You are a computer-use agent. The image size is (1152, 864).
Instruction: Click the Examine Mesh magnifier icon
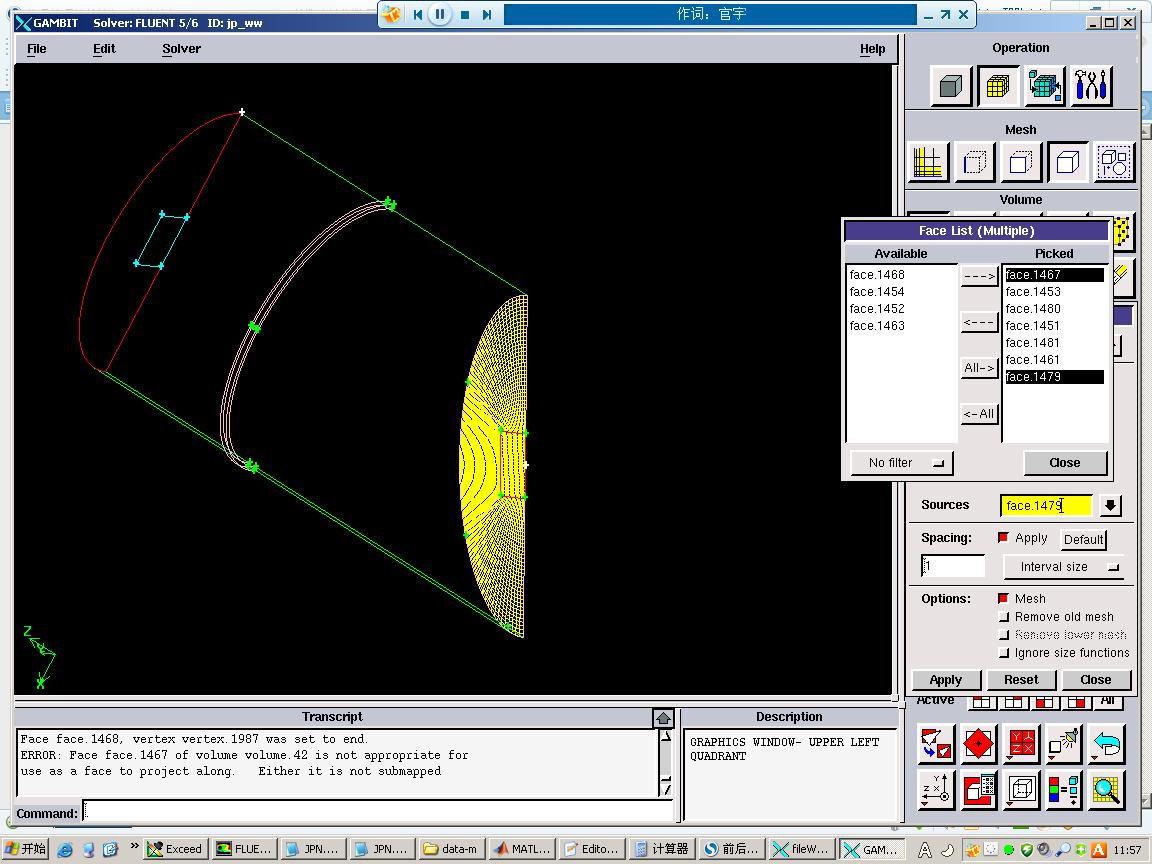tap(1107, 791)
